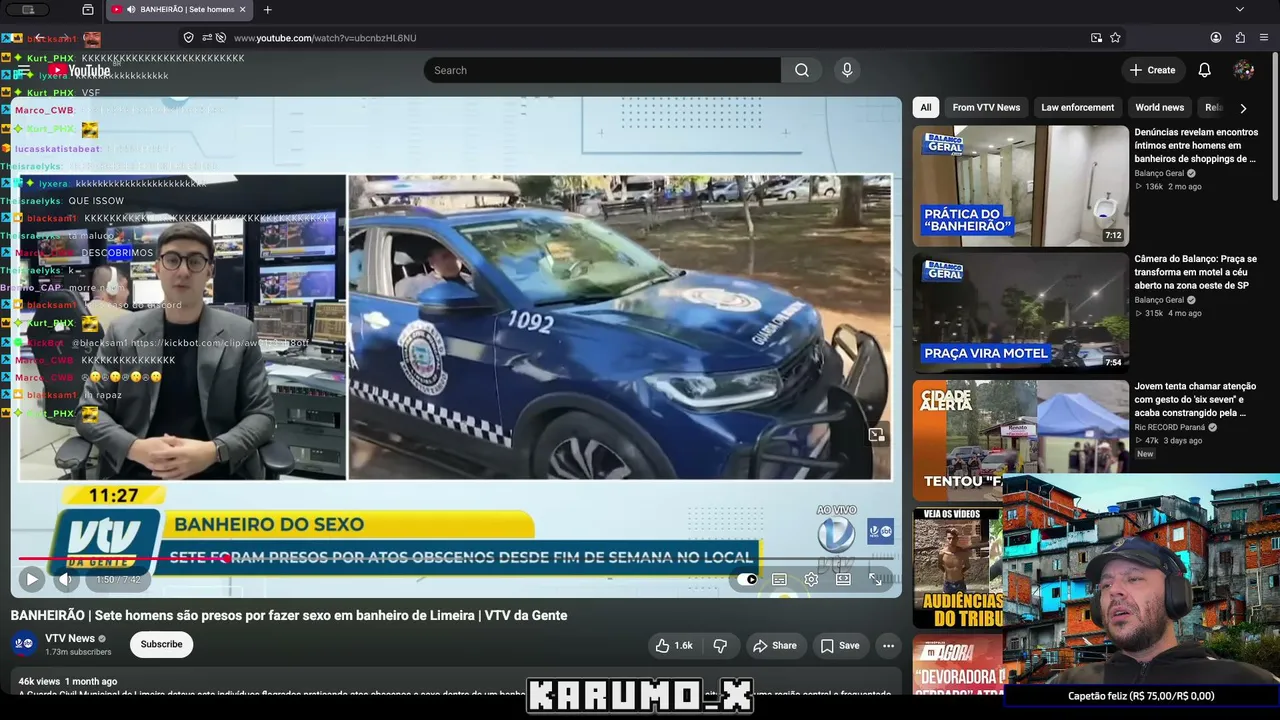Switch to the BANHEIRÃO YouTube tab
The width and height of the screenshot is (1280, 720).
tap(178, 10)
